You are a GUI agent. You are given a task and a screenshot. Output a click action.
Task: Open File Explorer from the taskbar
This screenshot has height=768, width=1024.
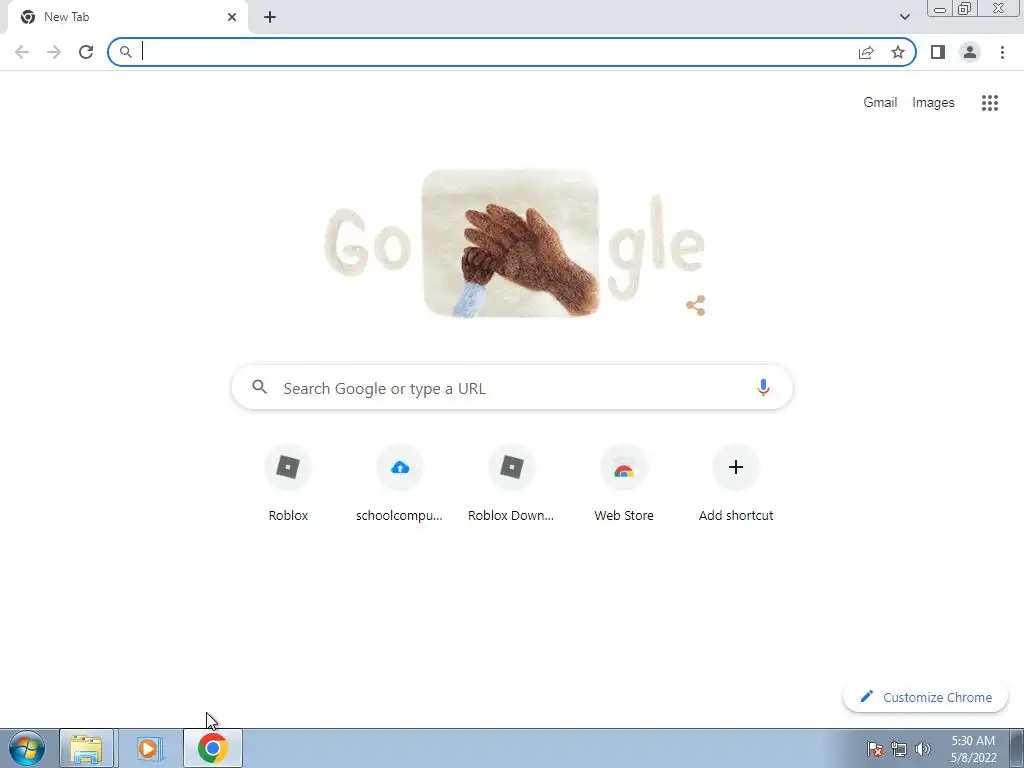click(x=87, y=748)
